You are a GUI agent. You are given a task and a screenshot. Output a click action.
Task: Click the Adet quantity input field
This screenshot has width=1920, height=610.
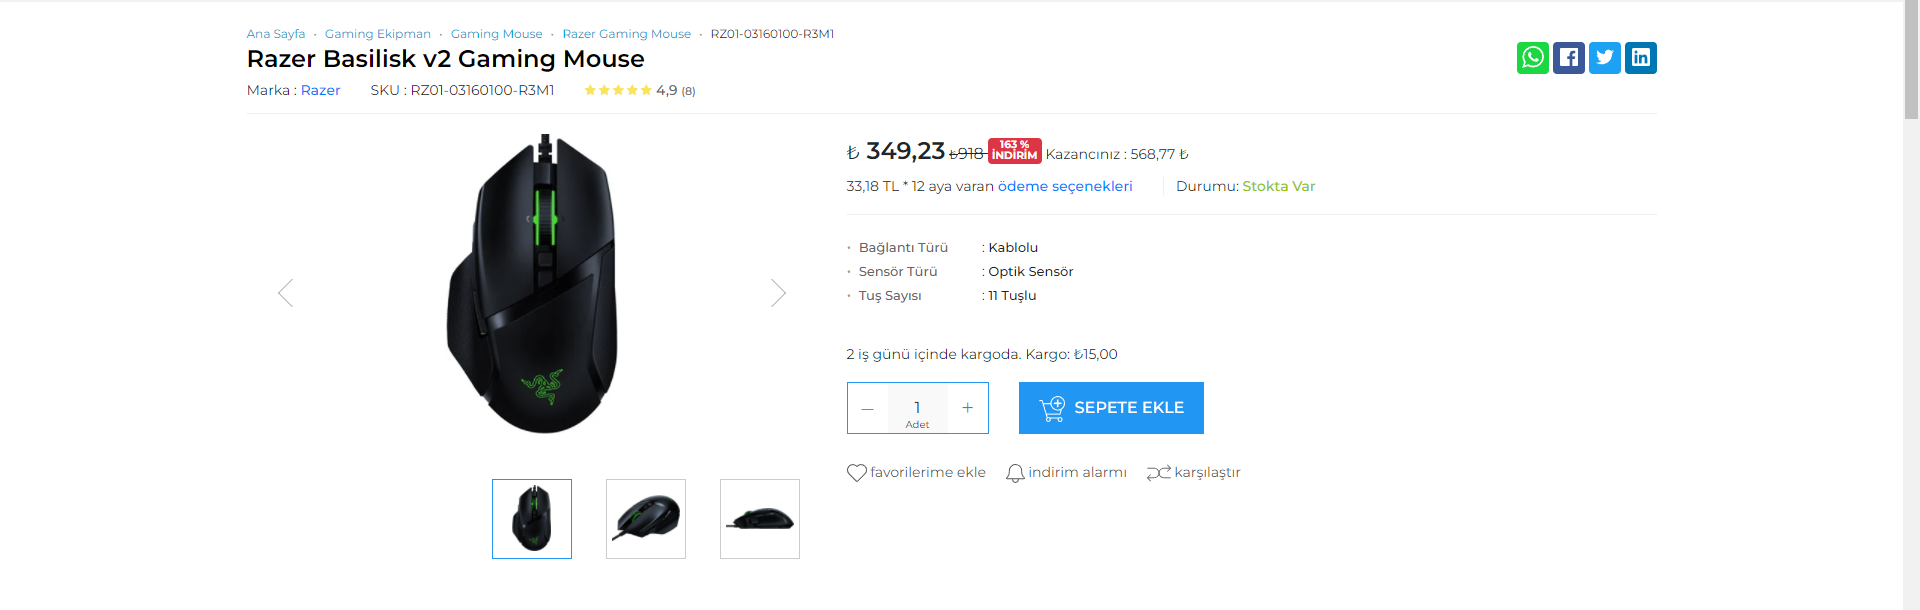click(917, 408)
